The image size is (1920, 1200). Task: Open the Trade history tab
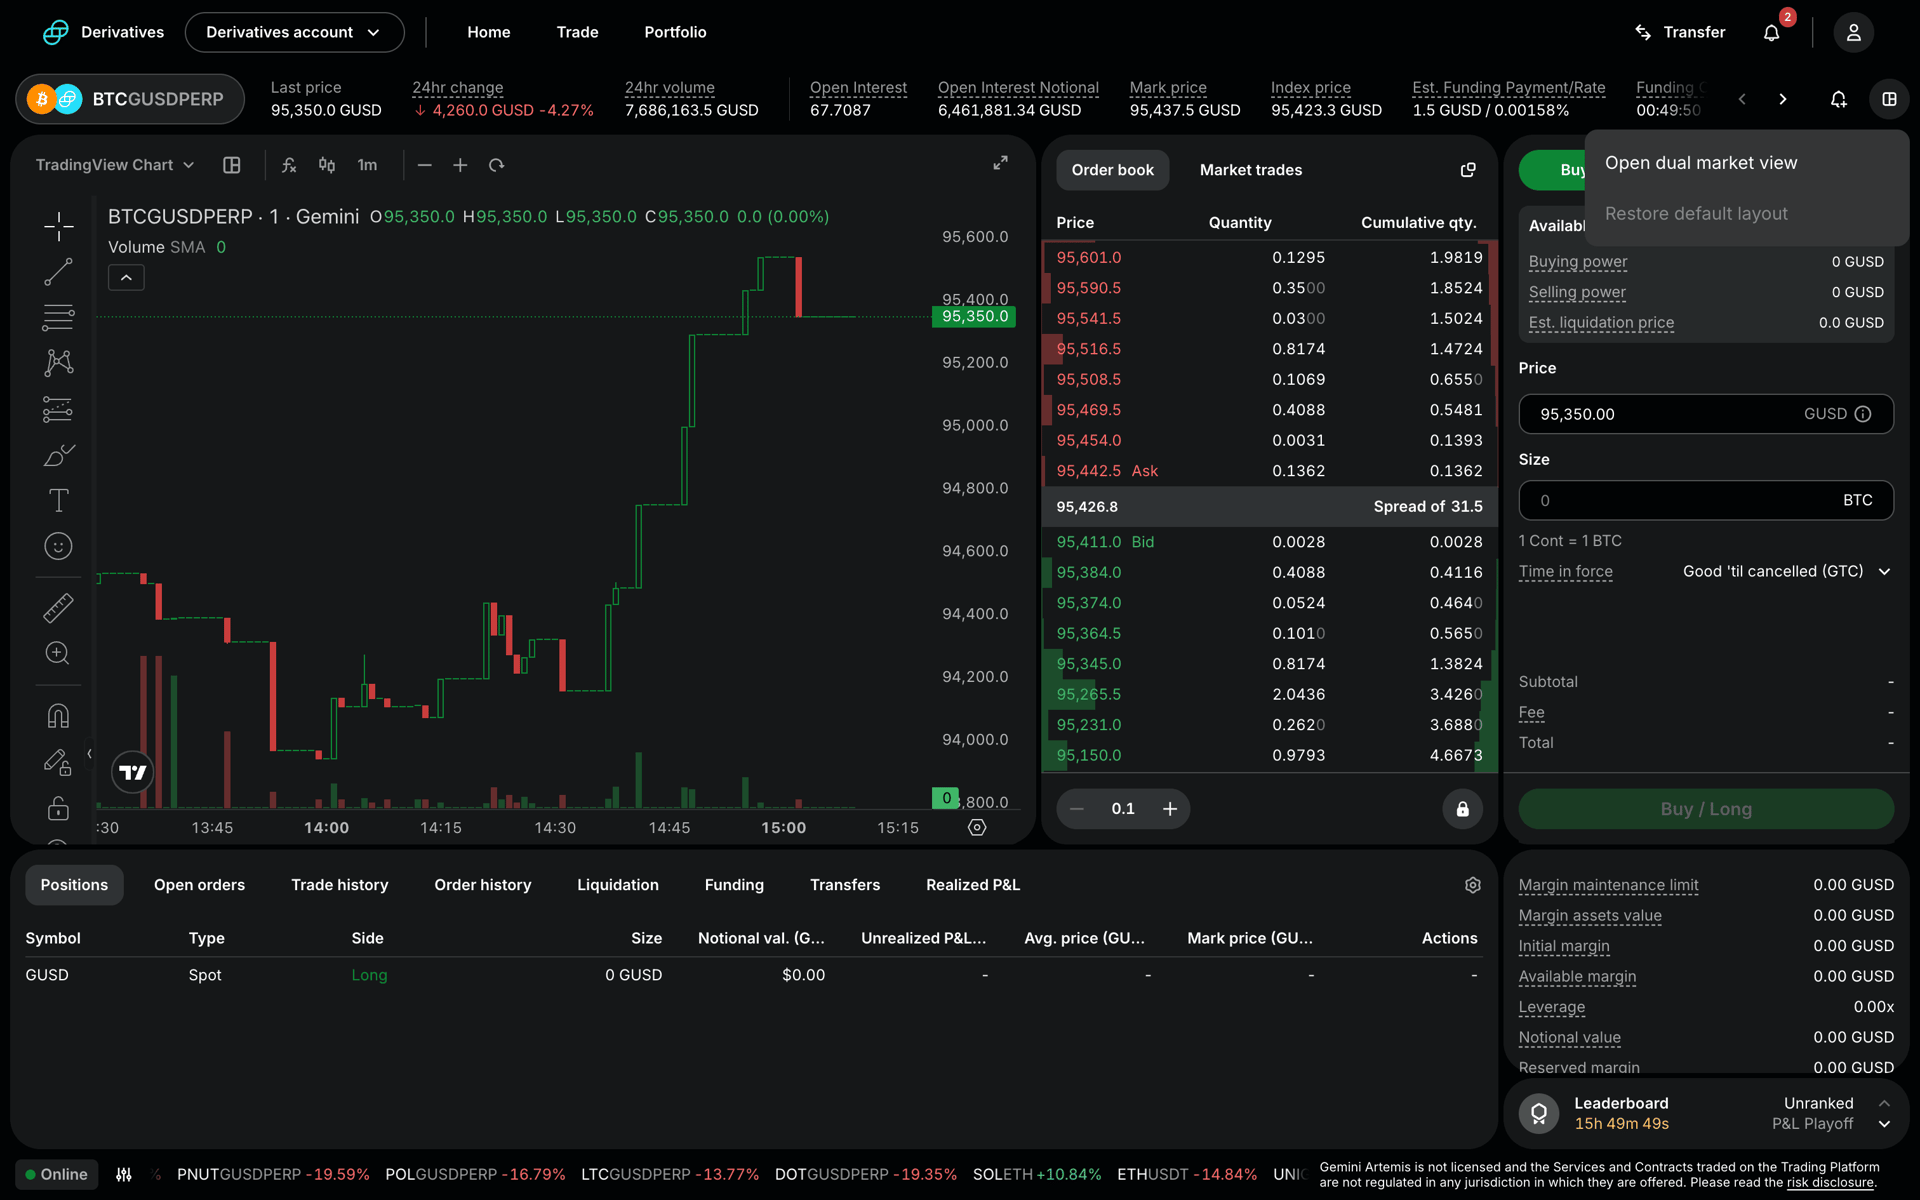click(x=339, y=885)
